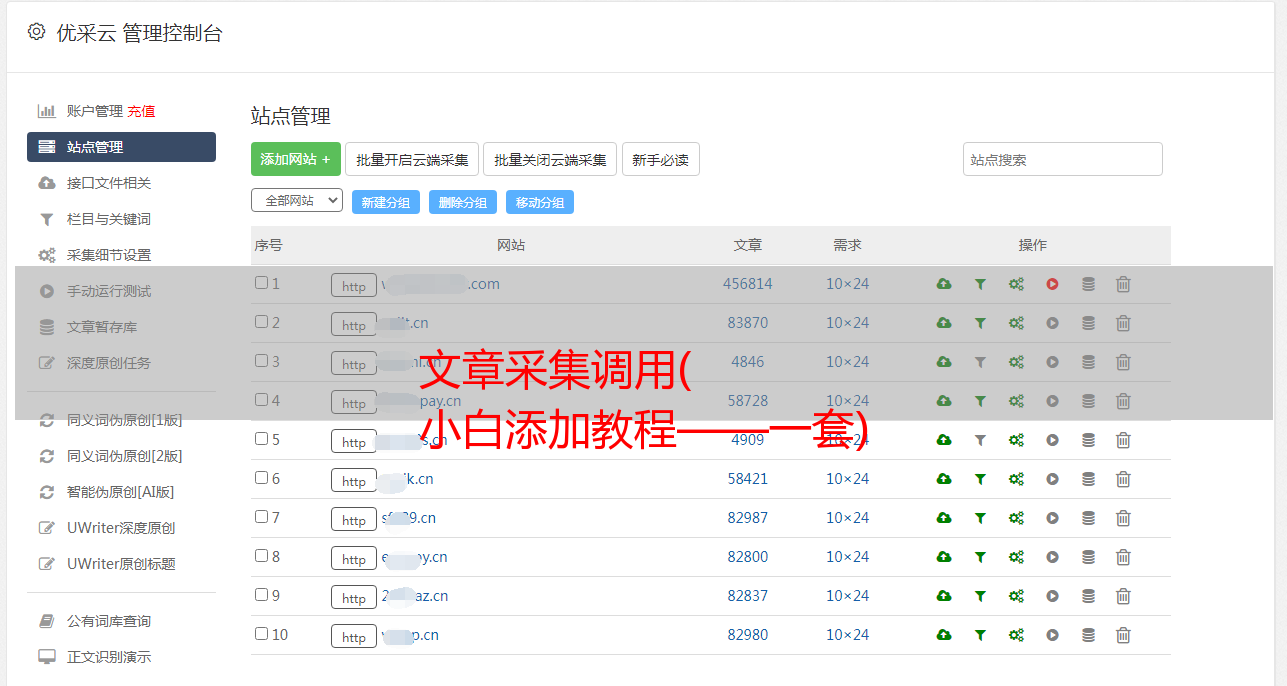This screenshot has width=1287, height=686.
Task: Tick the checkbox for site number 1
Action: click(x=261, y=283)
